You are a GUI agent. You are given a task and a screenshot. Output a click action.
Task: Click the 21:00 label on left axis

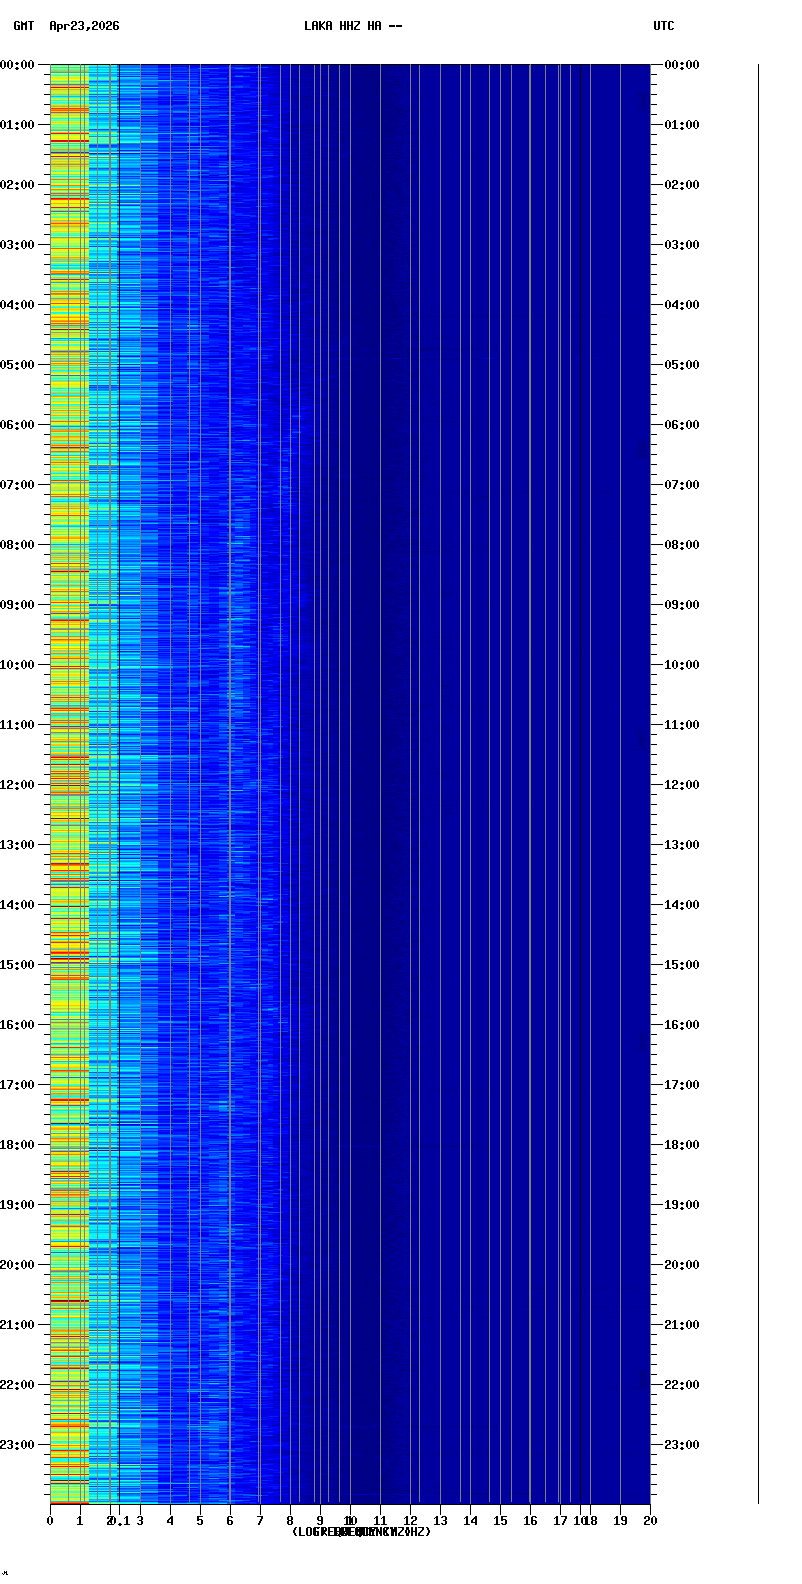pyautogui.click(x=17, y=1325)
